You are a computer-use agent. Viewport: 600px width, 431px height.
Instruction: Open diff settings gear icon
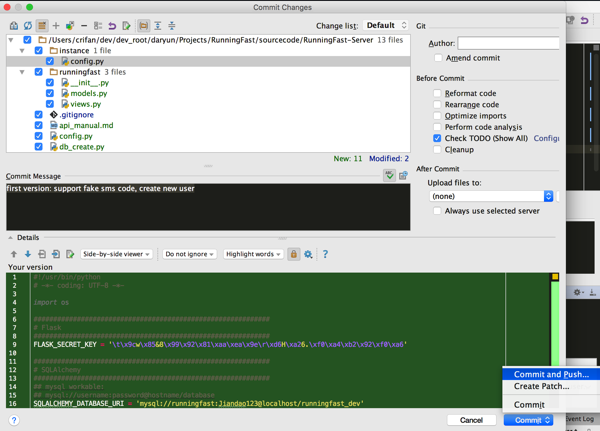click(x=308, y=255)
